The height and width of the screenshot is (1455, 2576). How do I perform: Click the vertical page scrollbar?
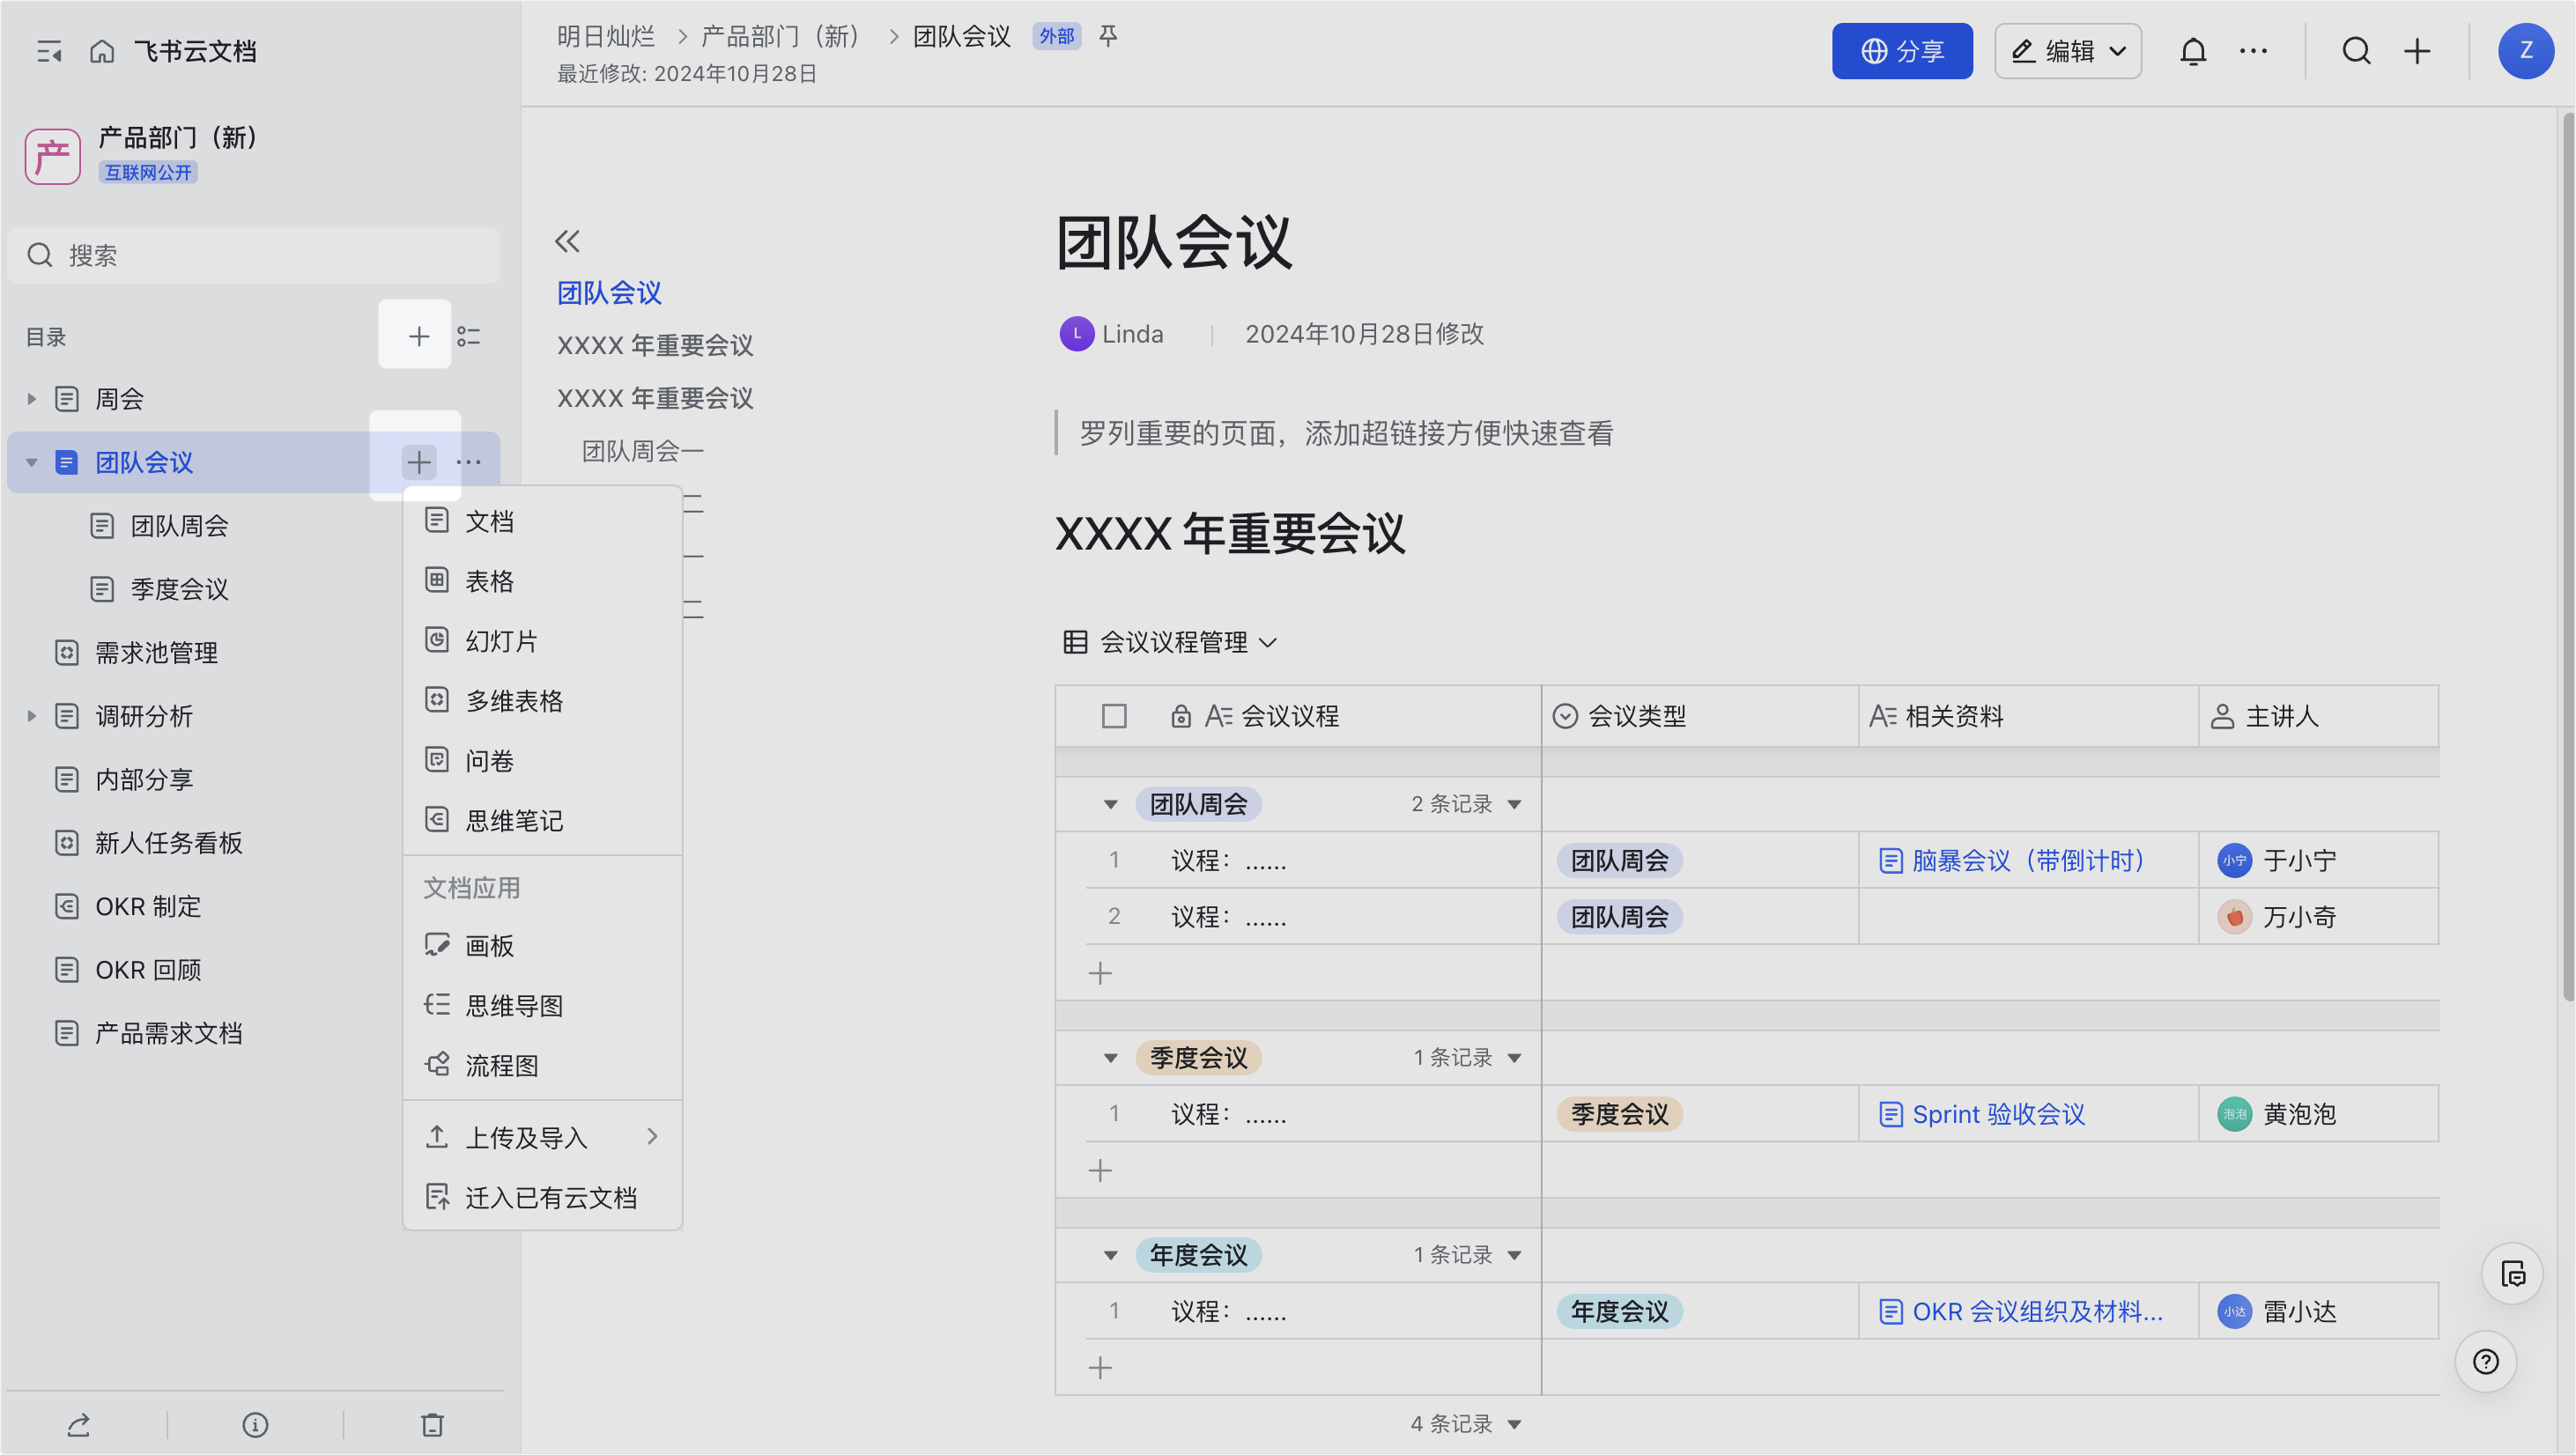pos(2567,555)
